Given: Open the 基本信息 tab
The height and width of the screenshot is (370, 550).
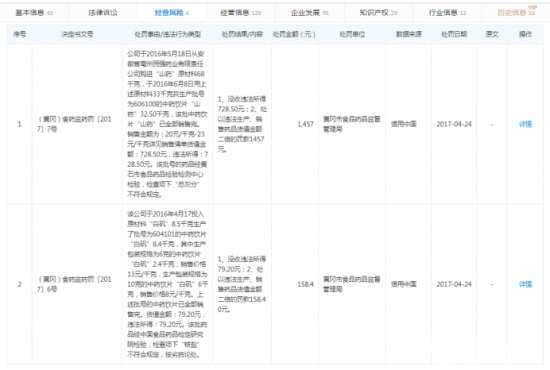Looking at the screenshot, I should (34, 13).
